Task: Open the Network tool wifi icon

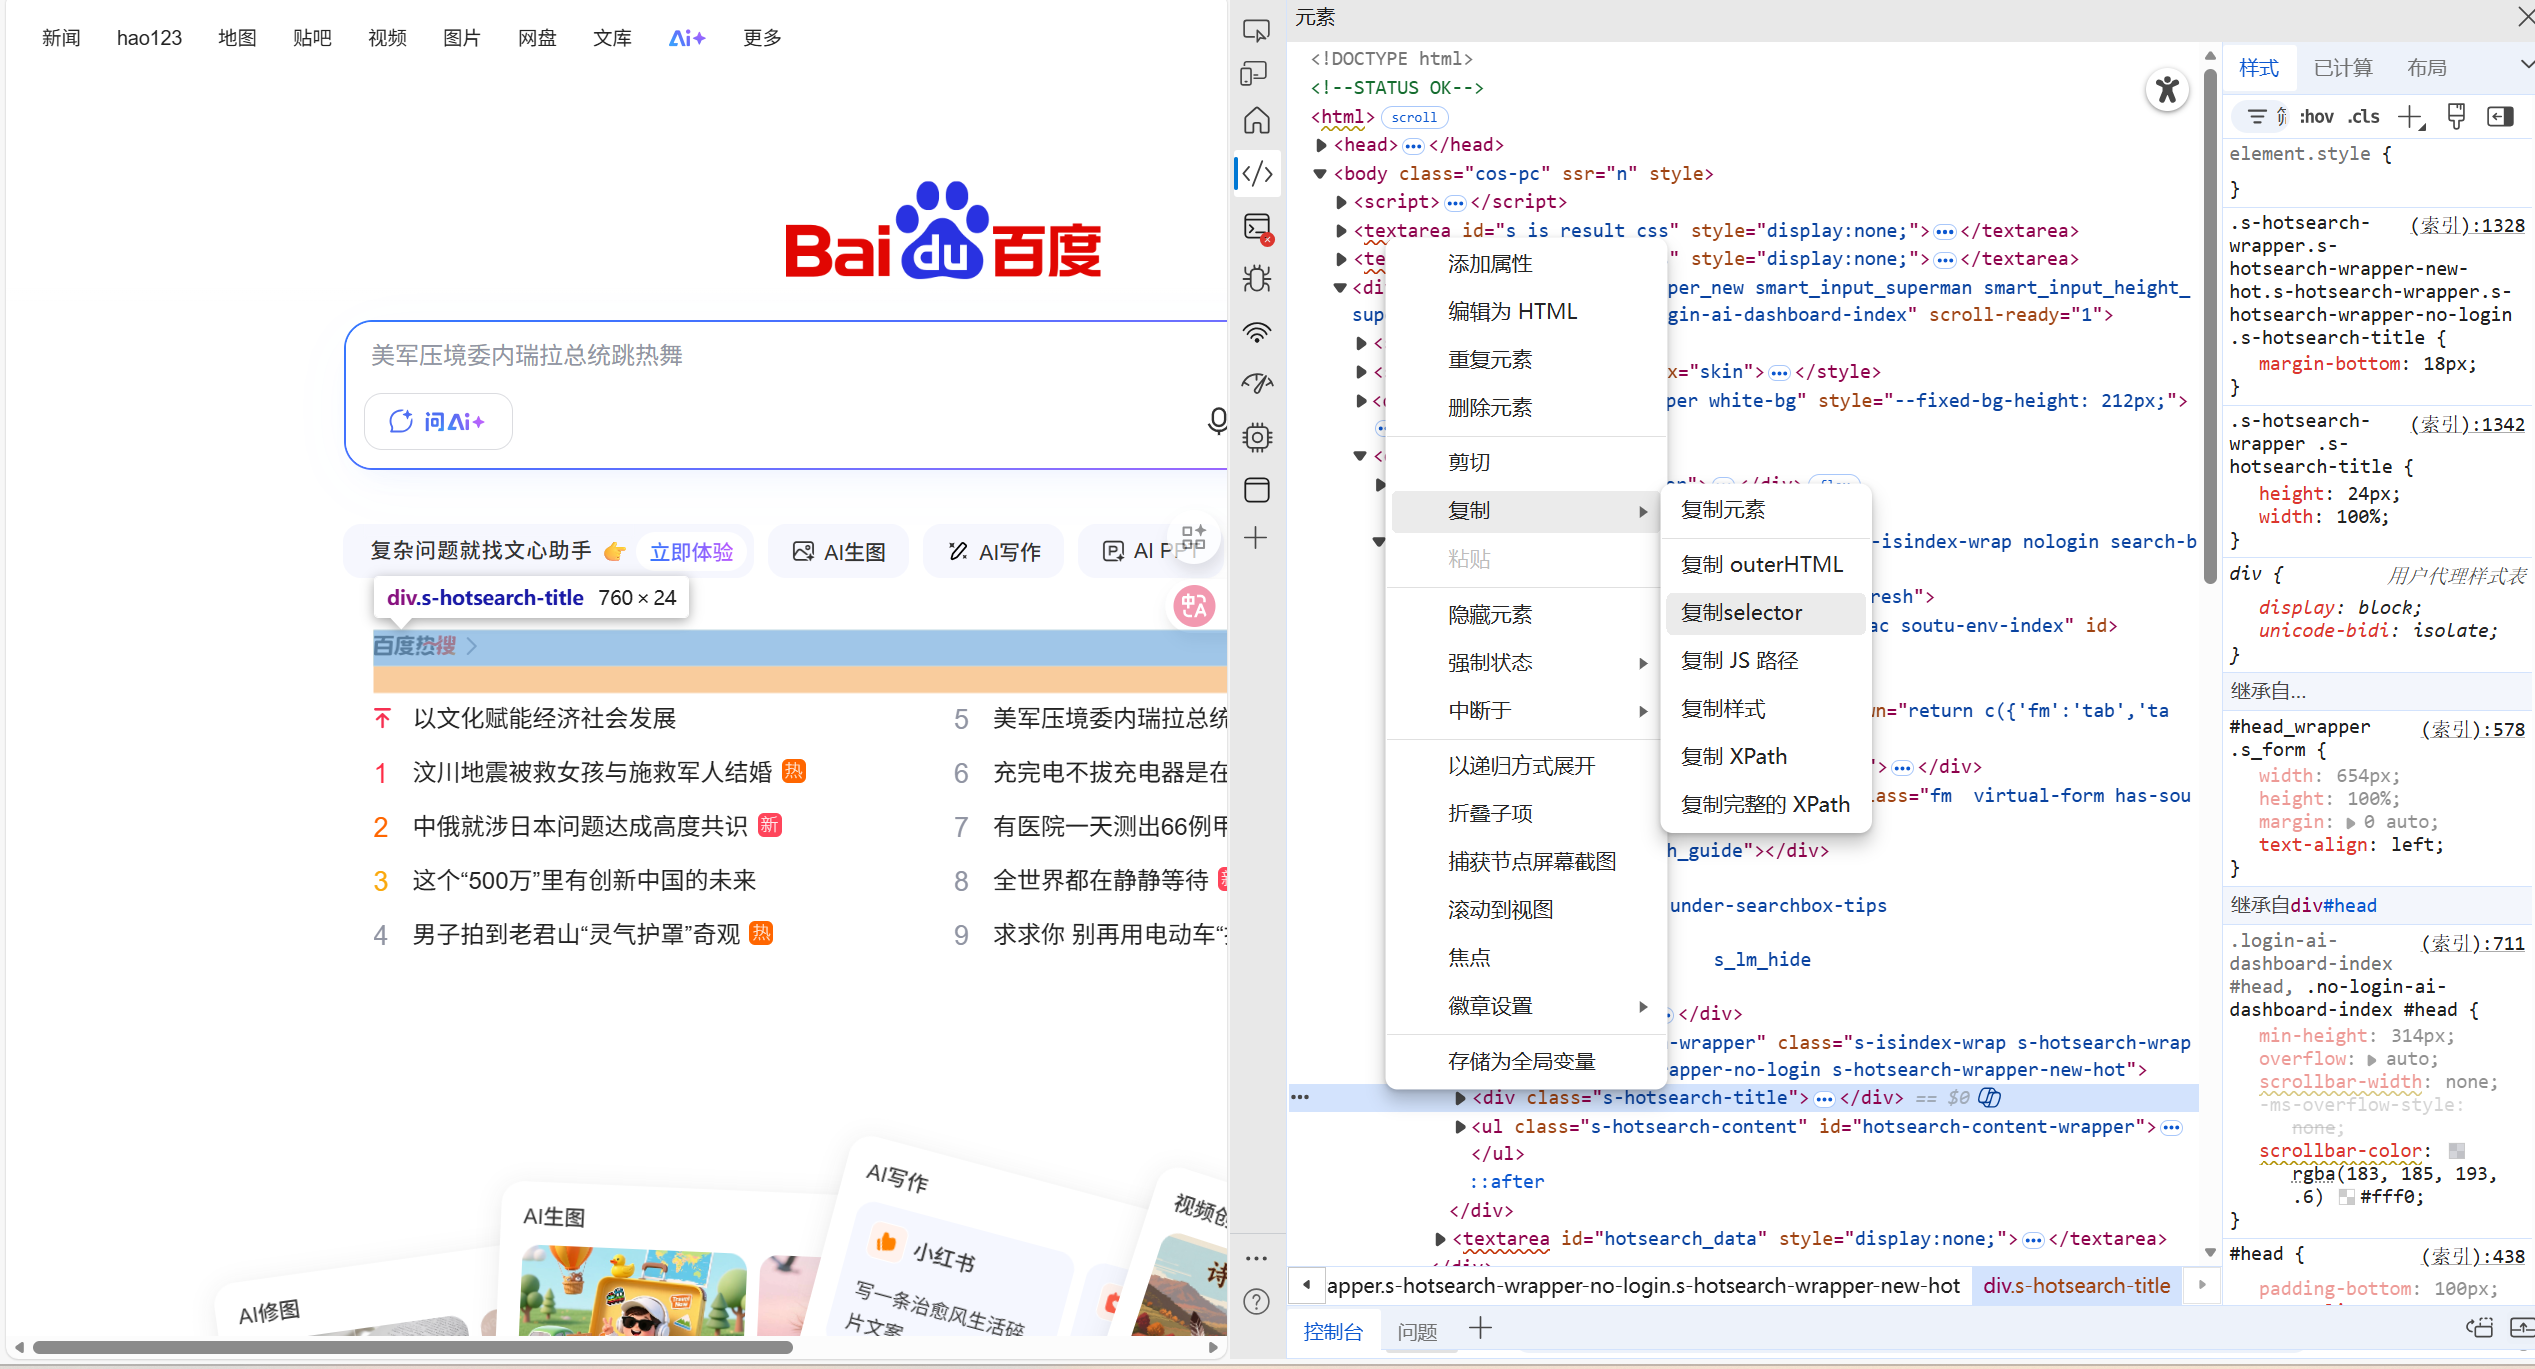Action: [1257, 331]
